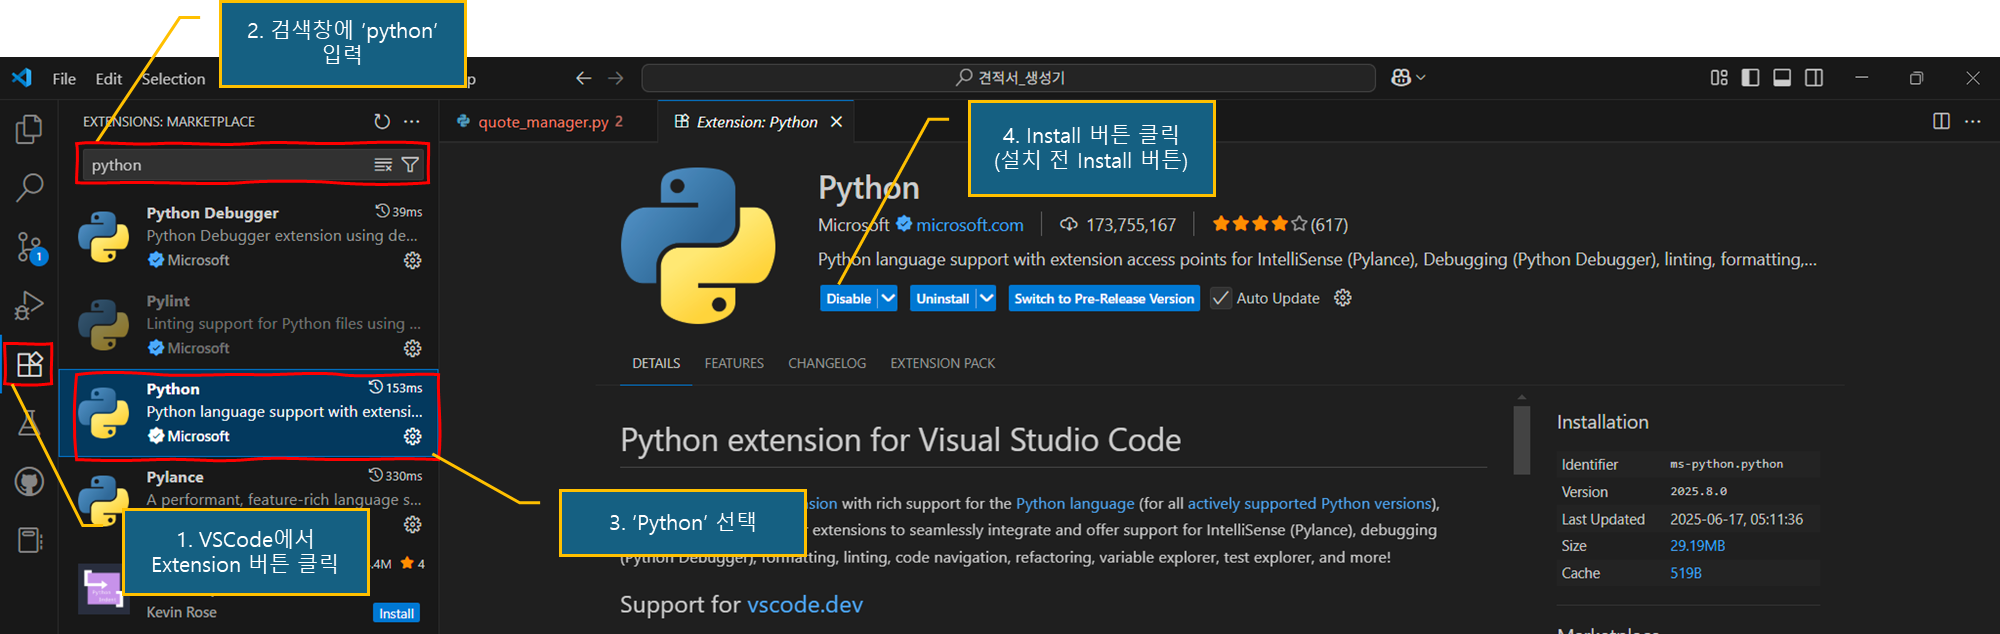Open the File menu
The height and width of the screenshot is (634, 2000).
[64, 79]
